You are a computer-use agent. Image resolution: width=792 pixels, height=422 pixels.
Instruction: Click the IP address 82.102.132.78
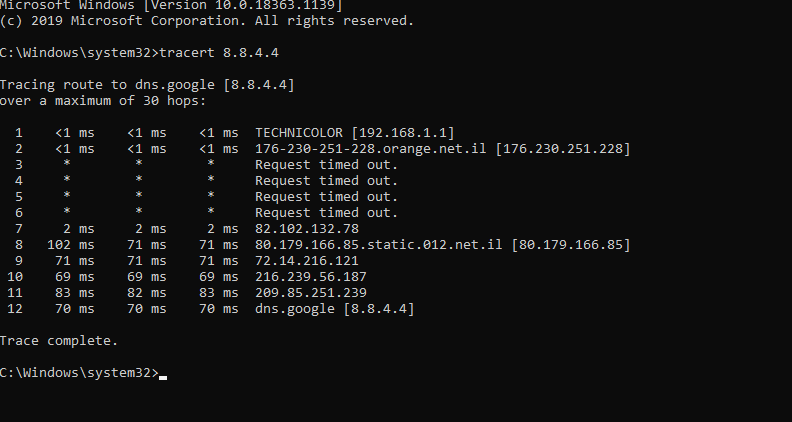pos(307,228)
